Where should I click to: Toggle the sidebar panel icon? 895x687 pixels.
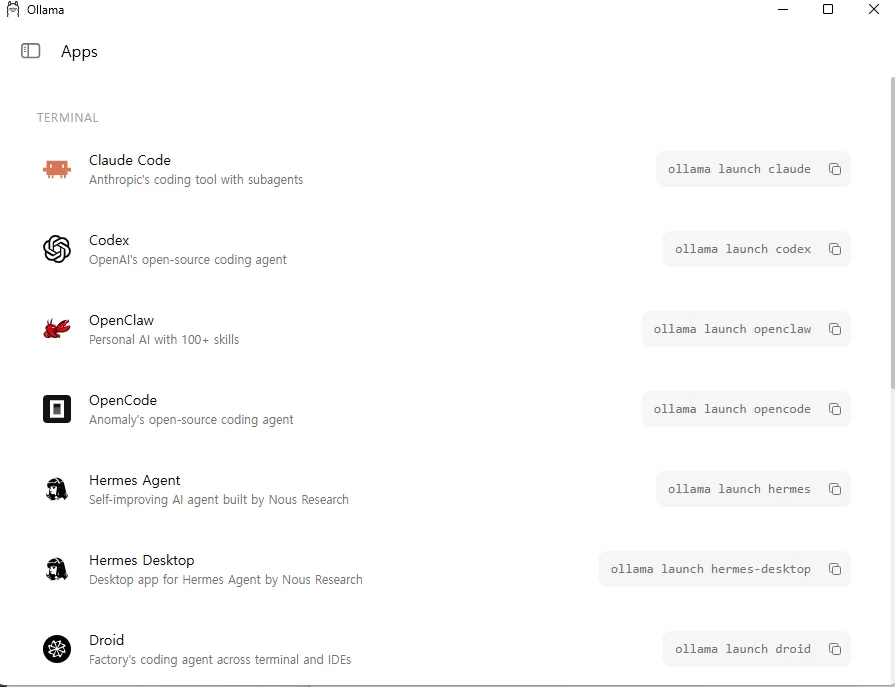31,51
